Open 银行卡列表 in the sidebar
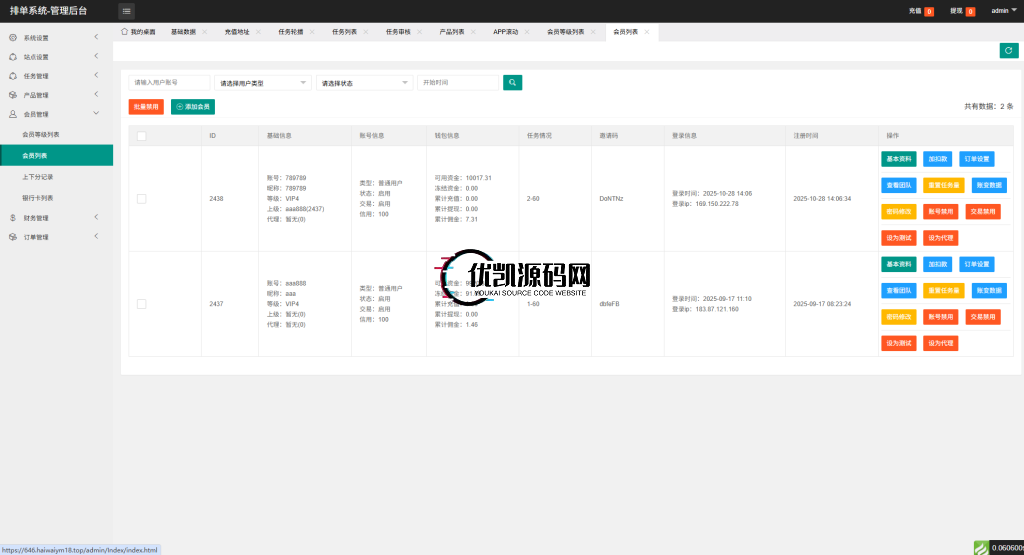The width and height of the screenshot is (1024, 555). [x=38, y=198]
